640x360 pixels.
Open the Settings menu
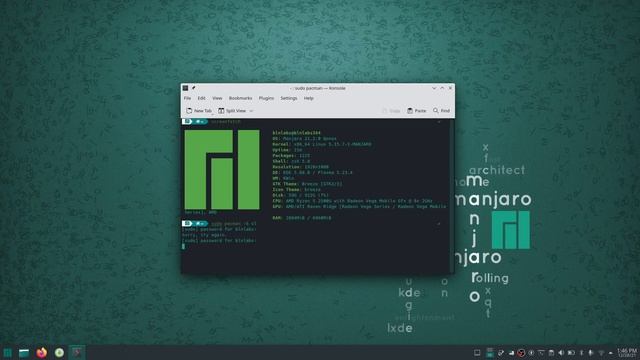pos(289,98)
